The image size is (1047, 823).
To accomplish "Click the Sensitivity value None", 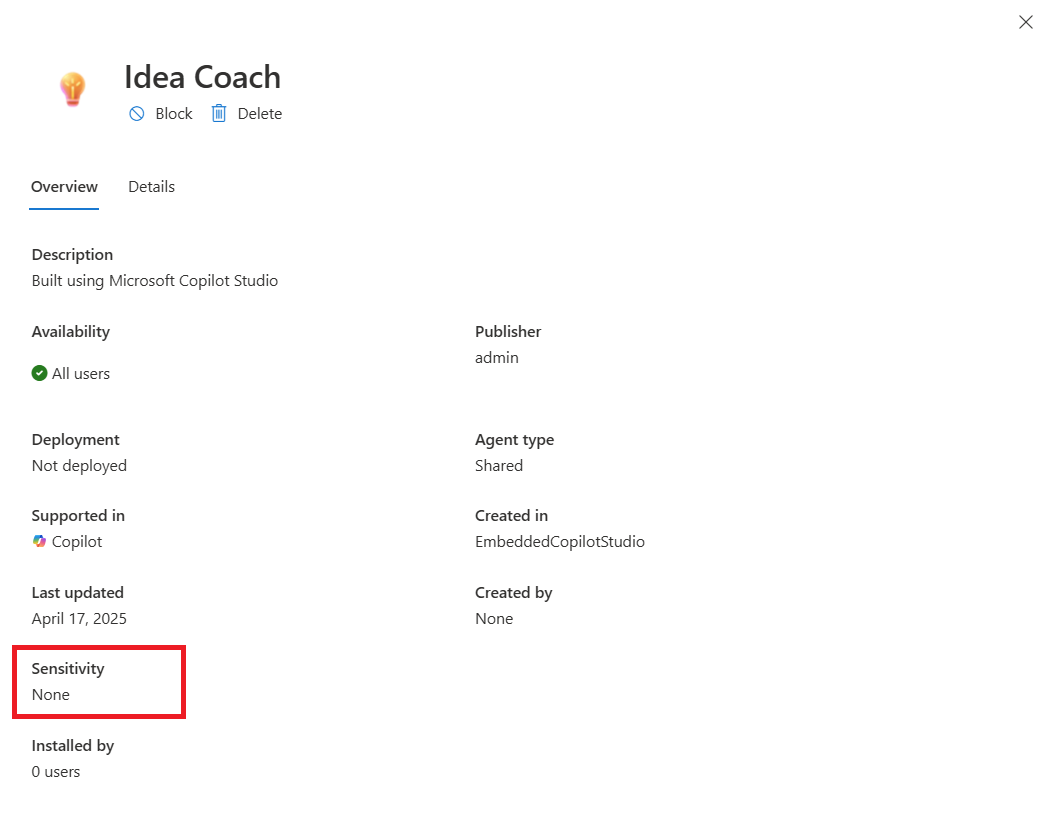I will (x=51, y=695).
